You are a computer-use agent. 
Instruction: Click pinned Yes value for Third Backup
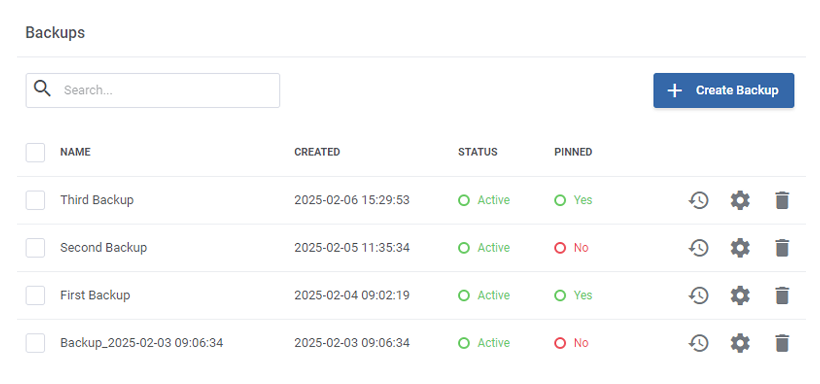click(x=573, y=200)
